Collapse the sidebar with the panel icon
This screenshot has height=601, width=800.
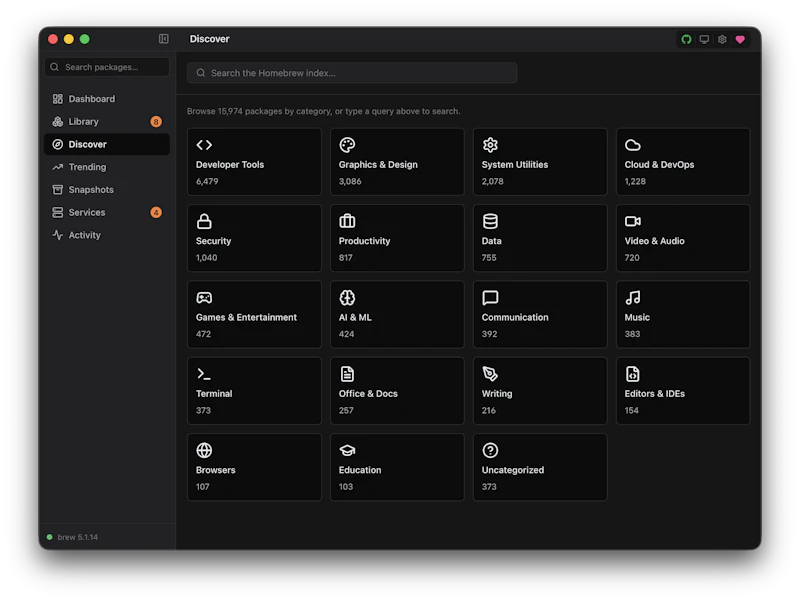point(163,39)
